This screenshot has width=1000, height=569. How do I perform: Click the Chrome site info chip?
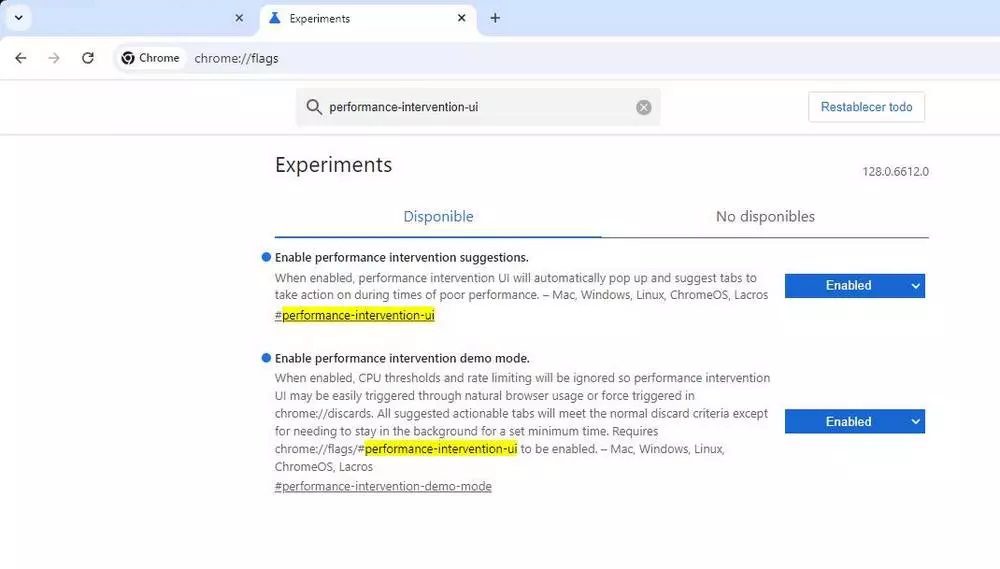point(151,58)
